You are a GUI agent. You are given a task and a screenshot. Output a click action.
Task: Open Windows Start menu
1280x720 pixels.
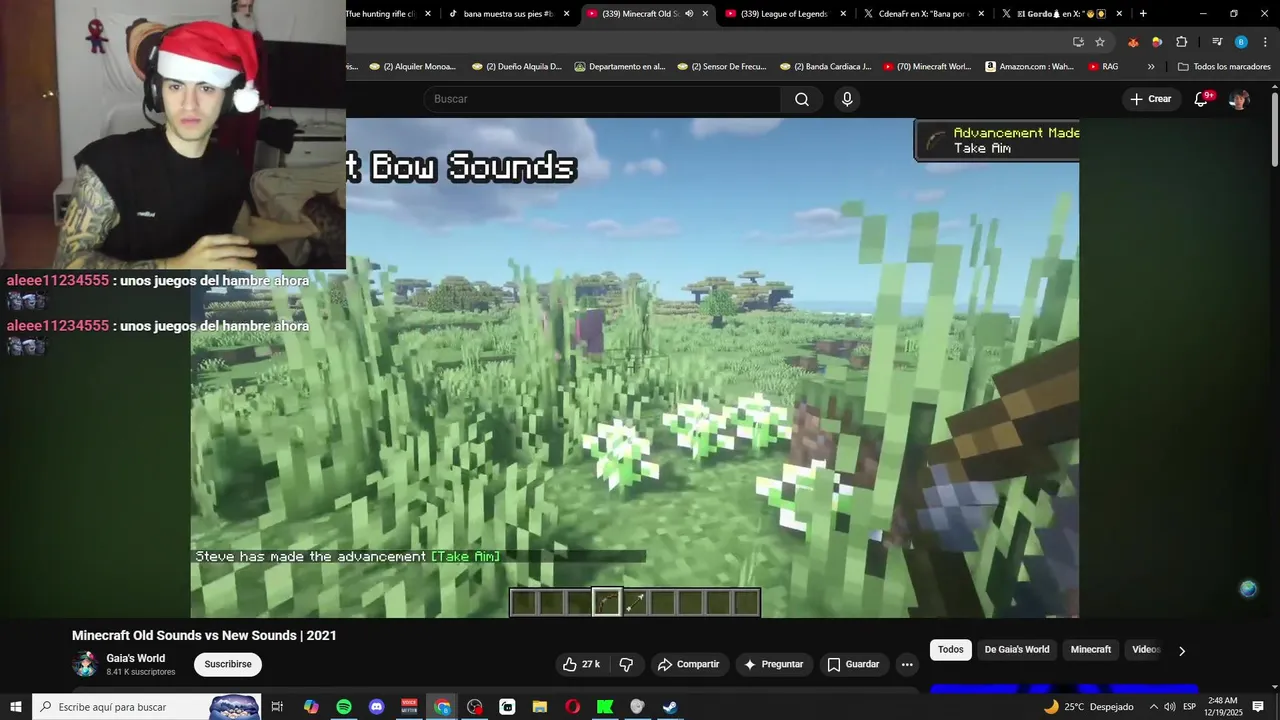(16, 707)
